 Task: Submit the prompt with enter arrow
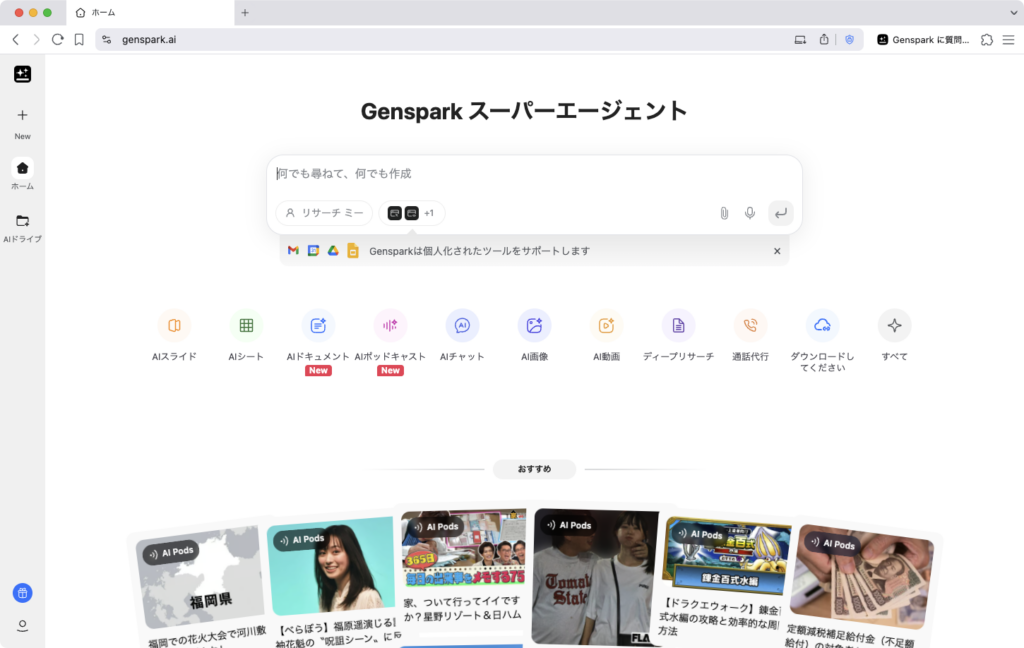[x=780, y=213]
